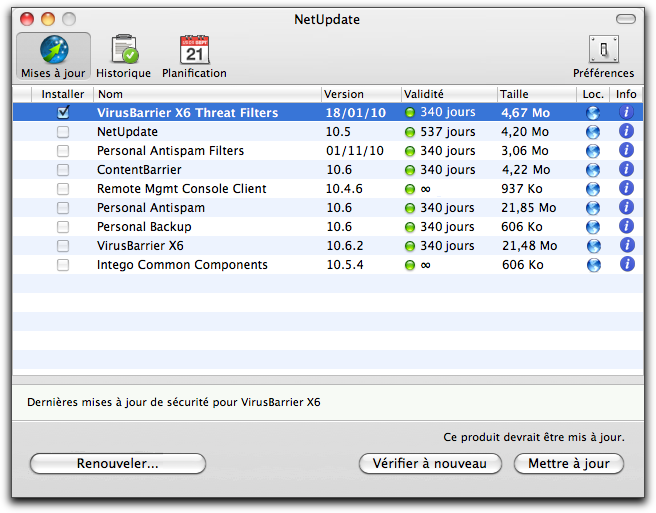The height and width of the screenshot is (513, 656).
Task: Sort by the Version column header
Action: coord(361,94)
